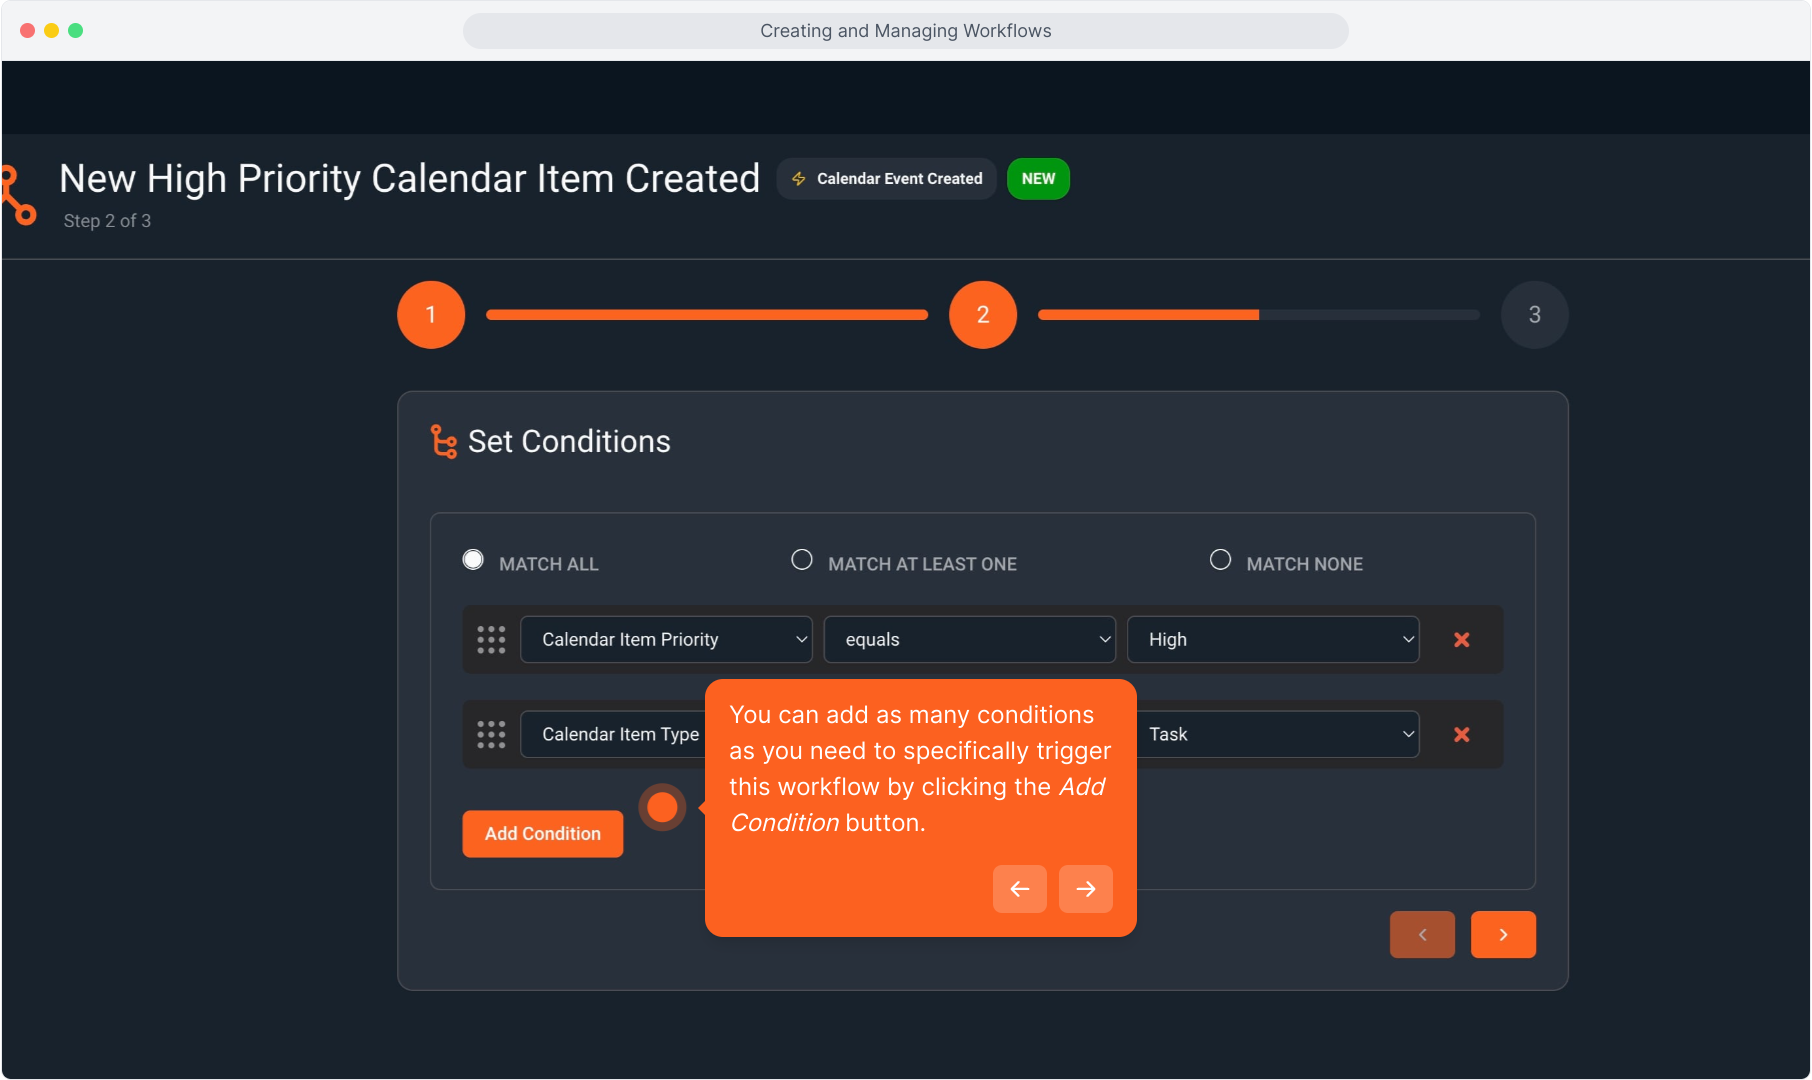Screen dimensions: 1812x1080
Task: Grab the drag handle of the type condition
Action: [x=491, y=735]
